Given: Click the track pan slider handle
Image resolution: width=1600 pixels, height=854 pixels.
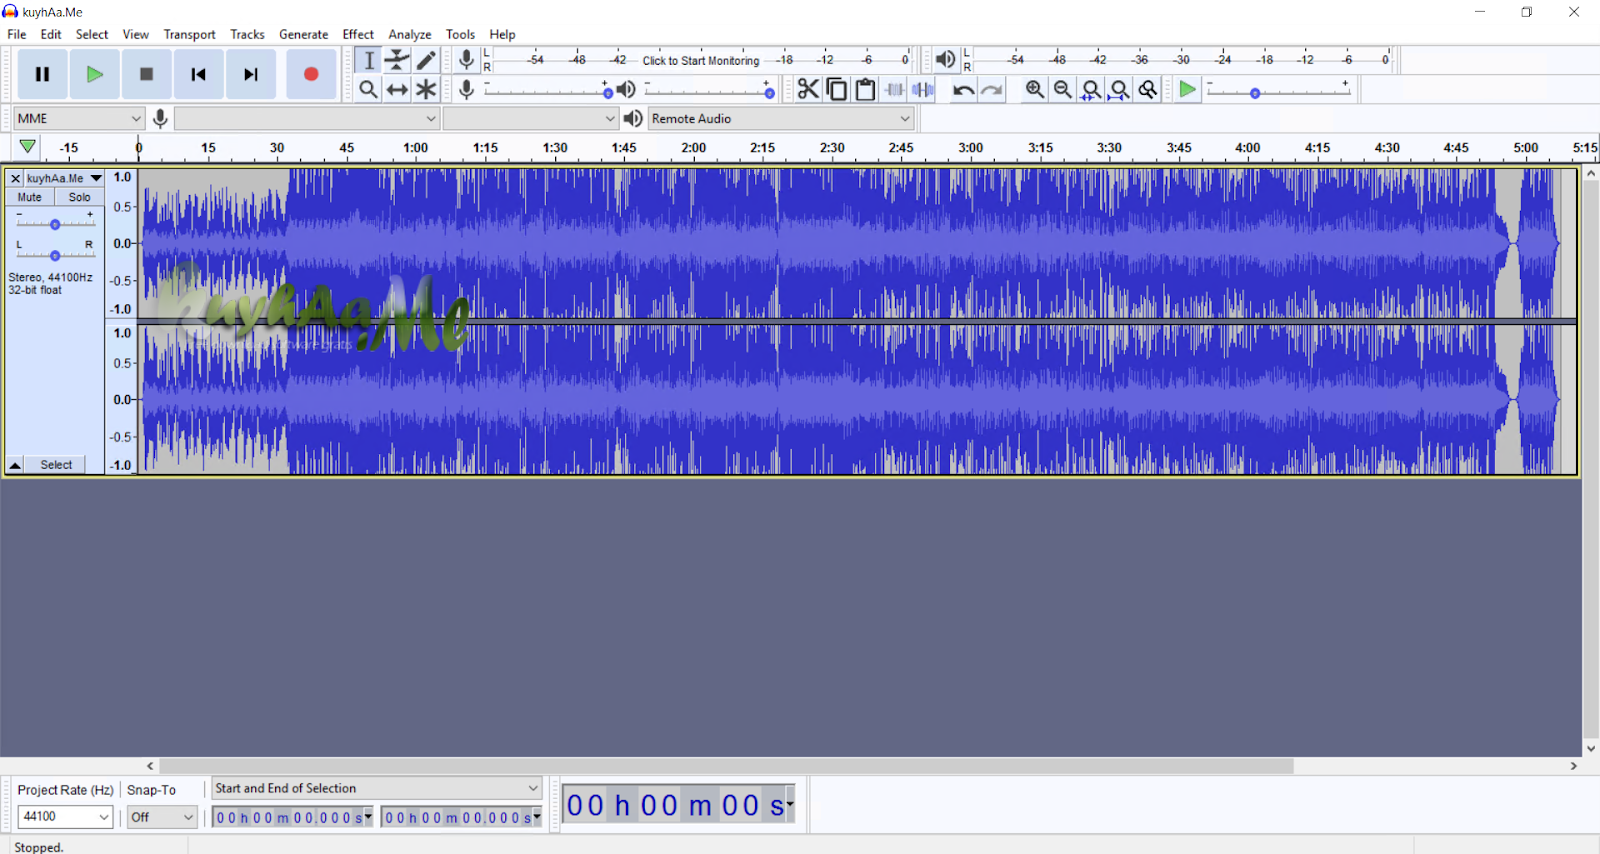Looking at the screenshot, I should pyautogui.click(x=55, y=255).
